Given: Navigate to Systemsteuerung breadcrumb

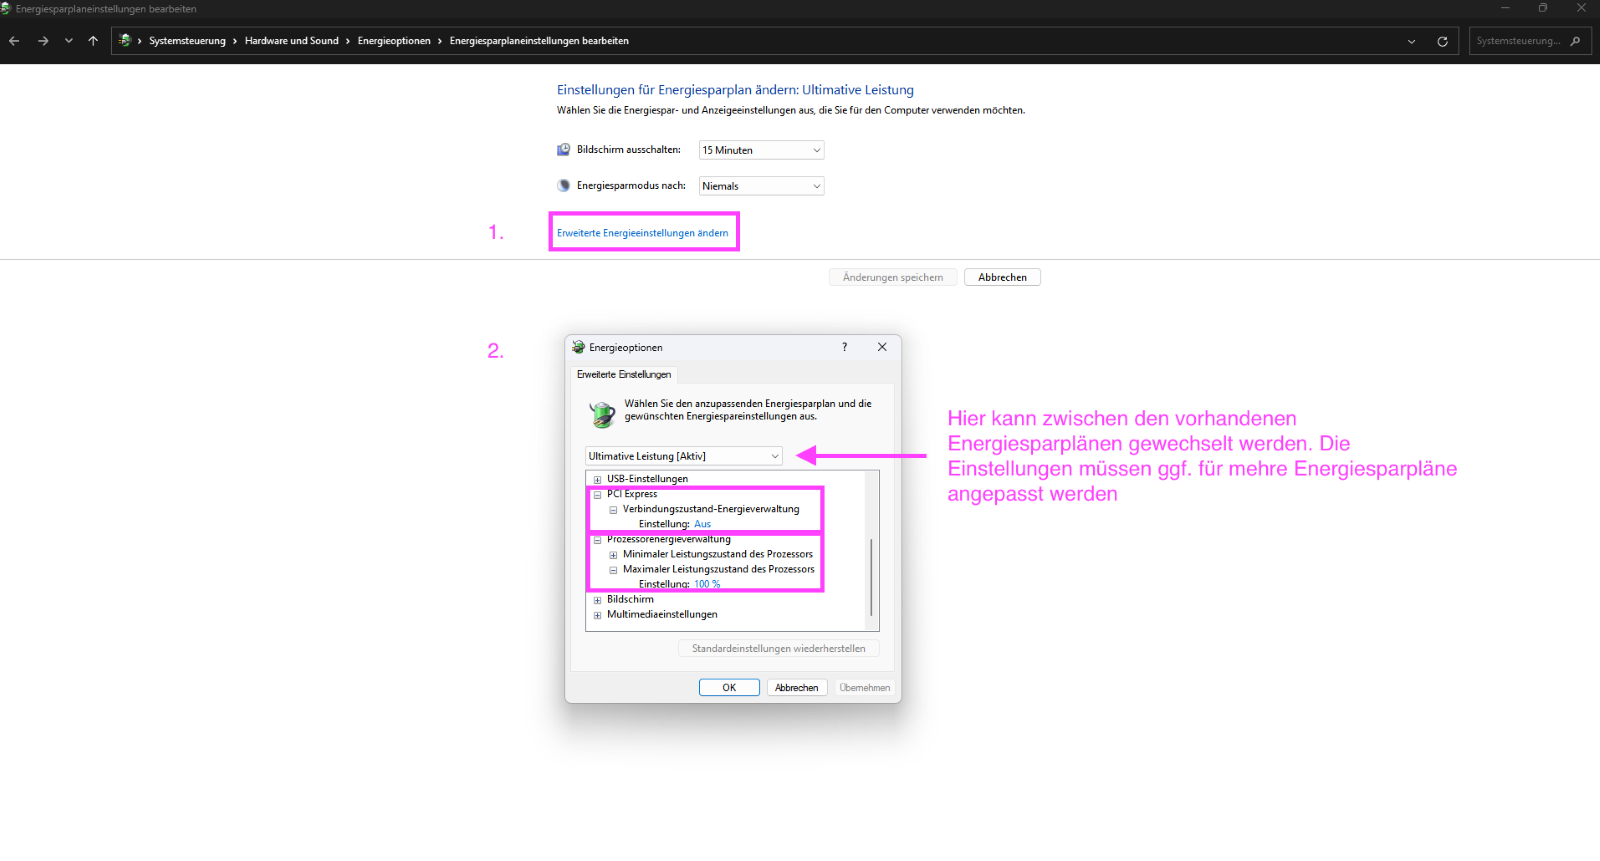Looking at the screenshot, I should (x=187, y=41).
